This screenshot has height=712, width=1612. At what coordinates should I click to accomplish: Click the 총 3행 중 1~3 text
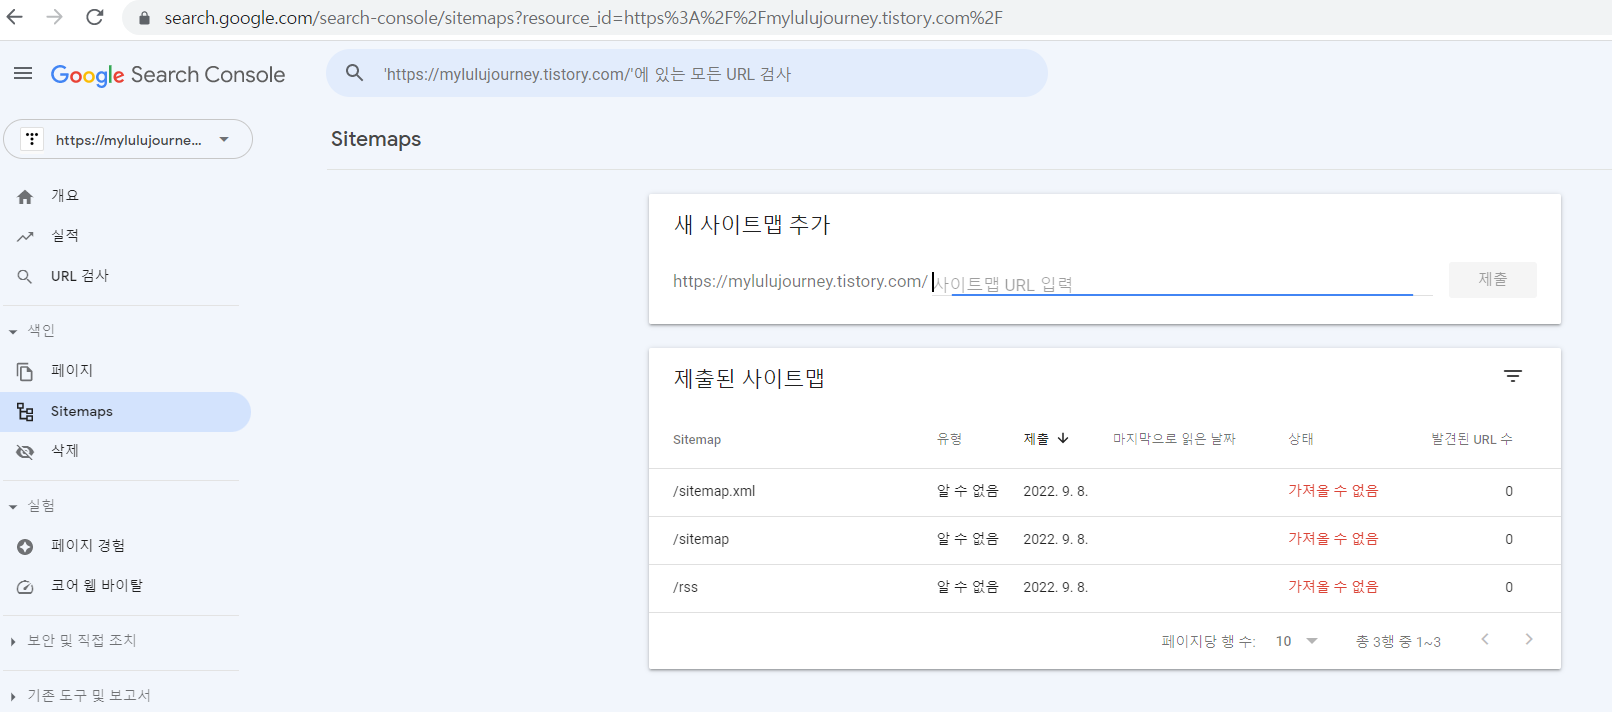(1398, 642)
